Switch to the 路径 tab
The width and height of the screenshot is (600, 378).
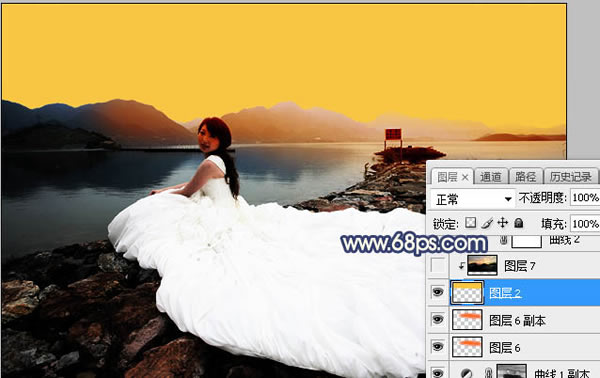tap(525, 177)
